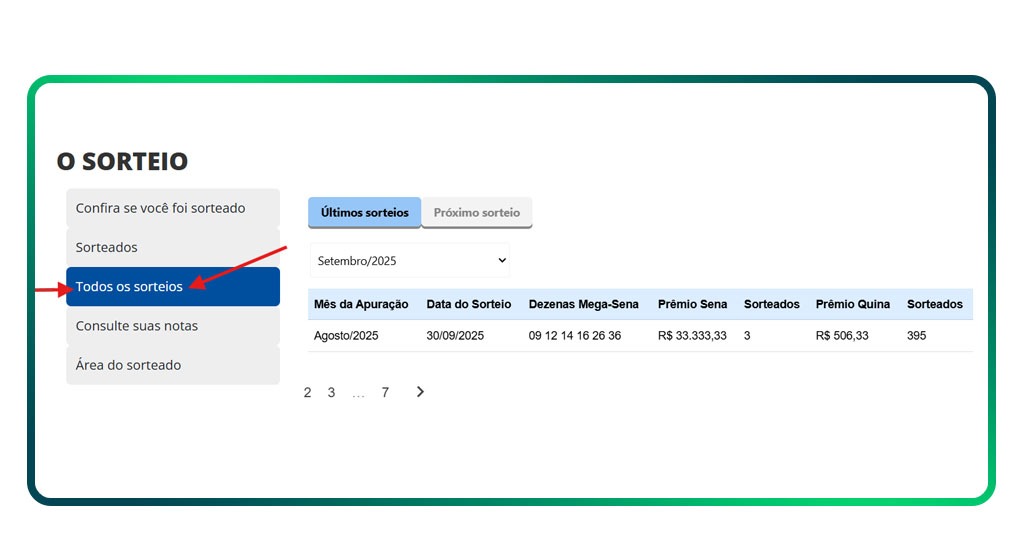Screen dimensions: 1024x536
Task: Go to next page using chevron arrow
Action: tap(420, 392)
